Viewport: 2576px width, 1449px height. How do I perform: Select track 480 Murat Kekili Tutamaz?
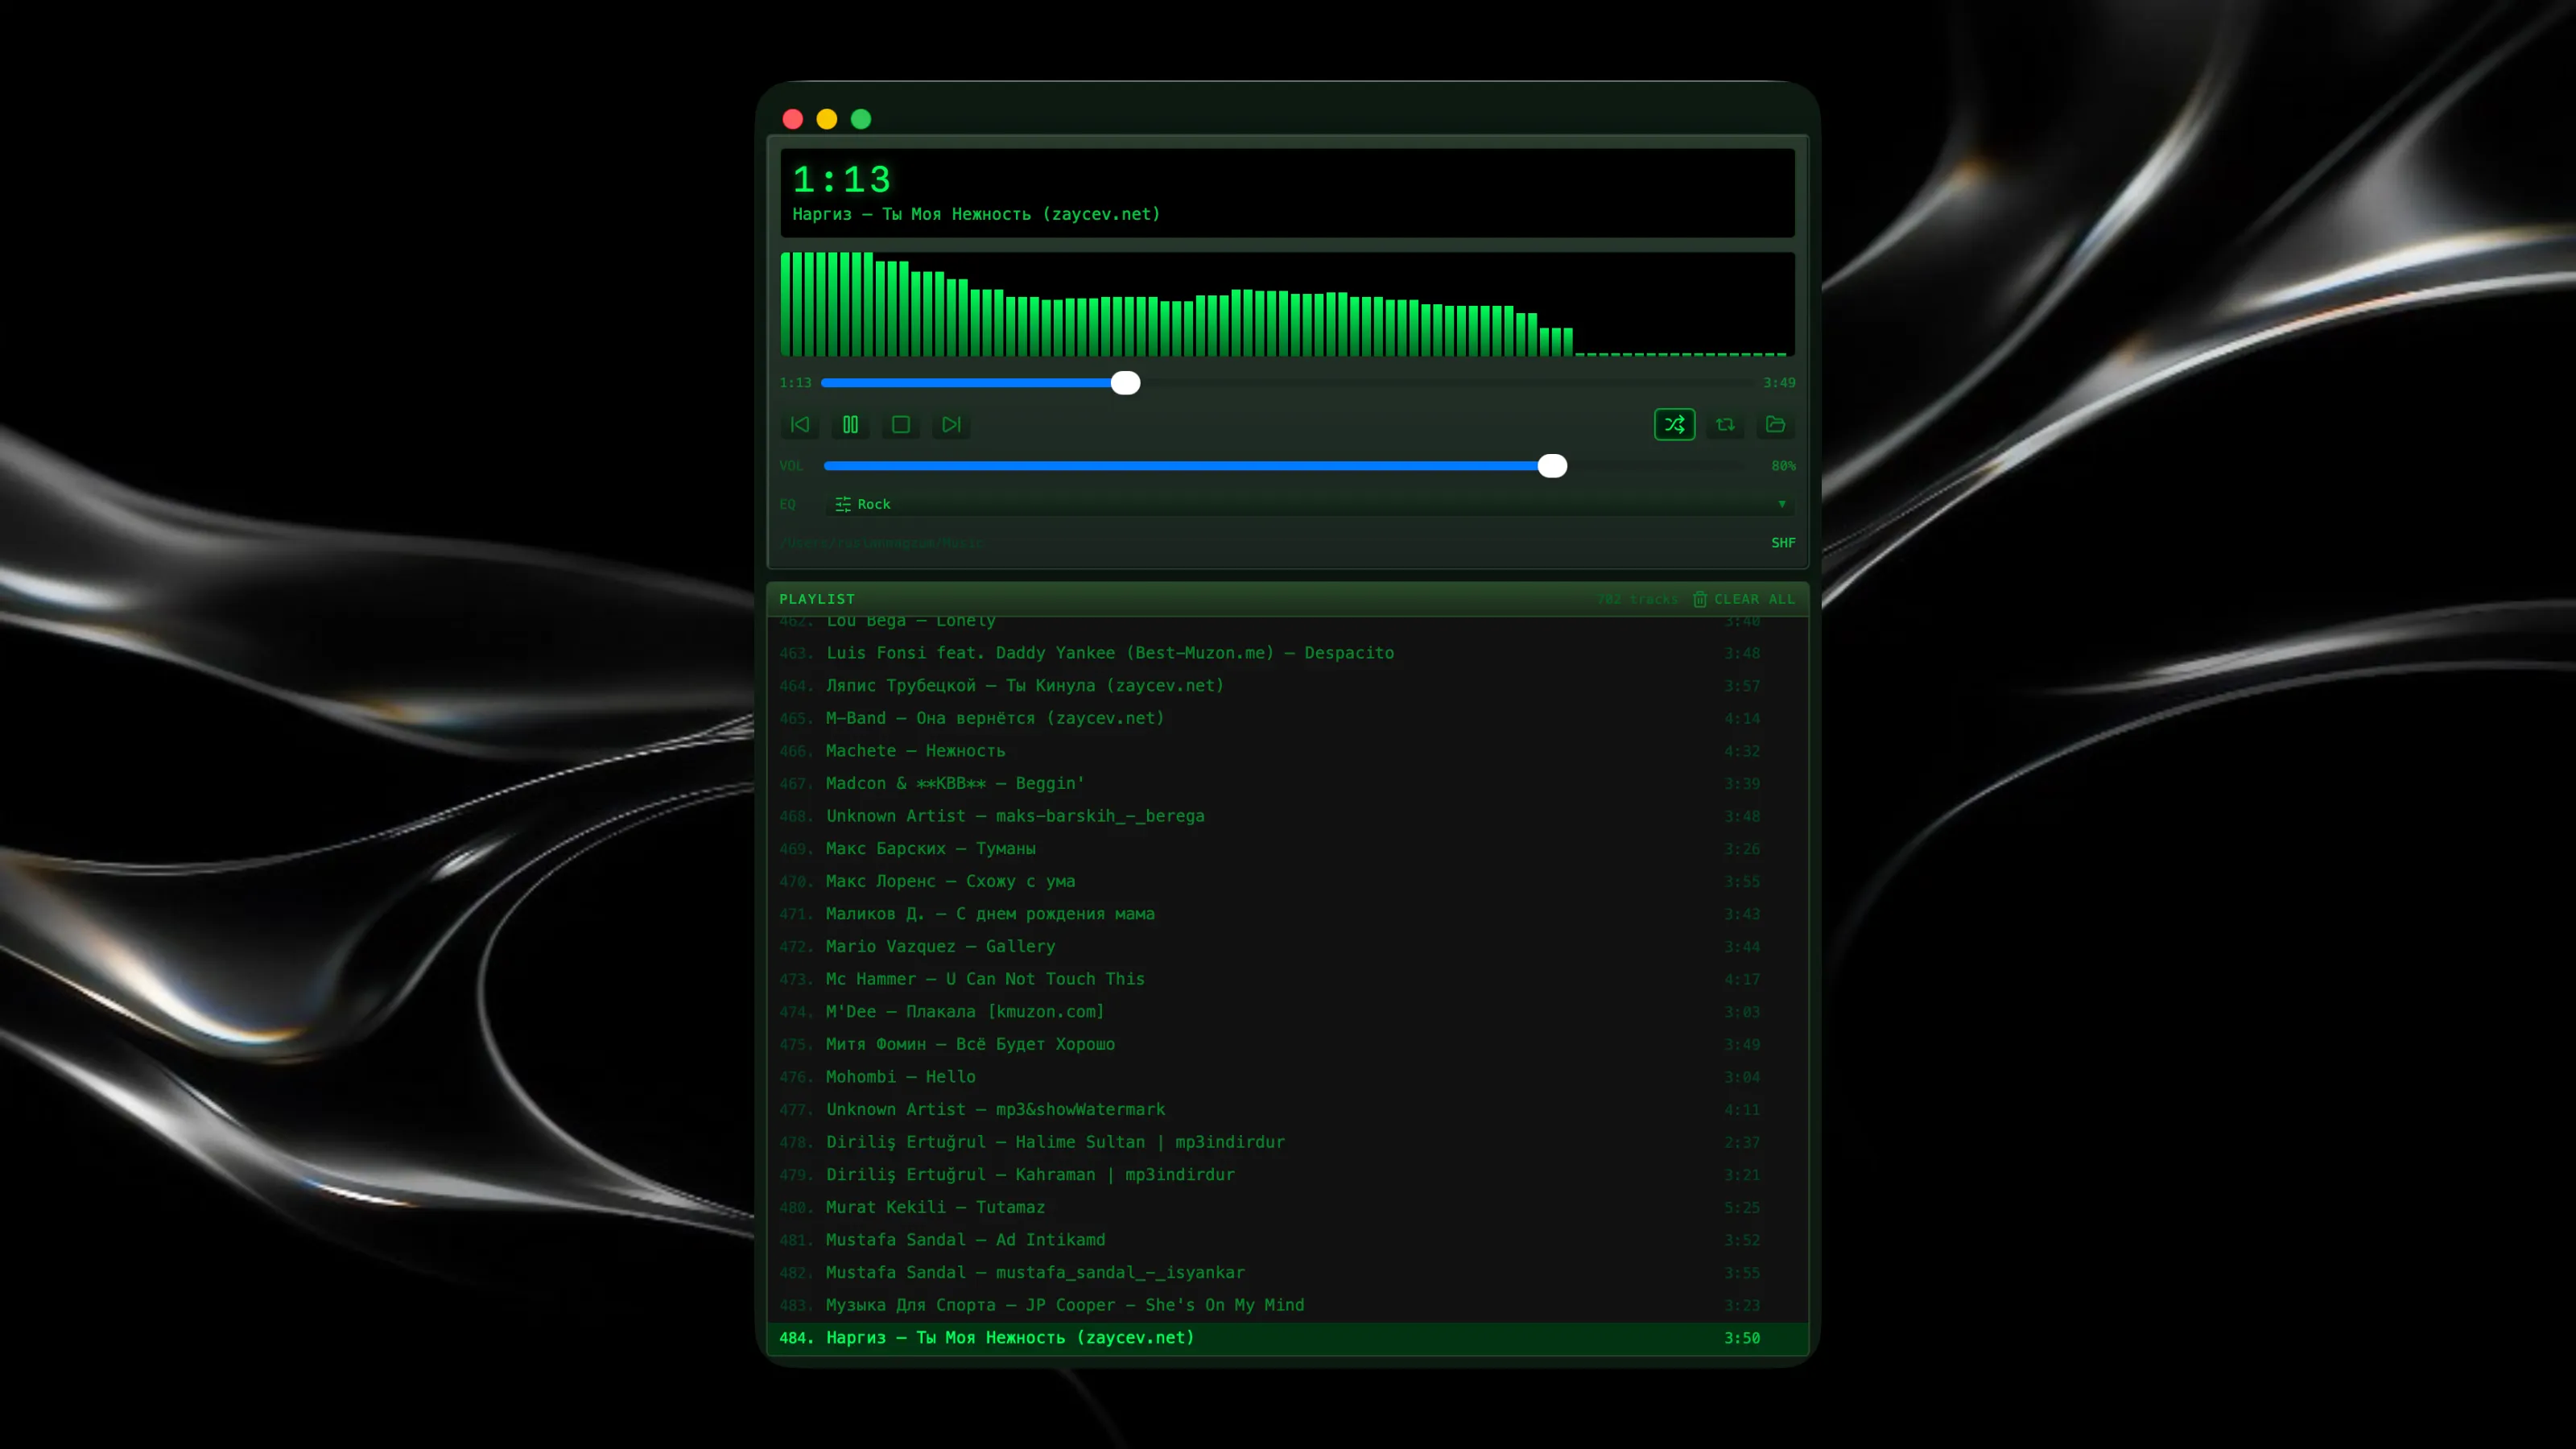pyautogui.click(x=1287, y=1207)
